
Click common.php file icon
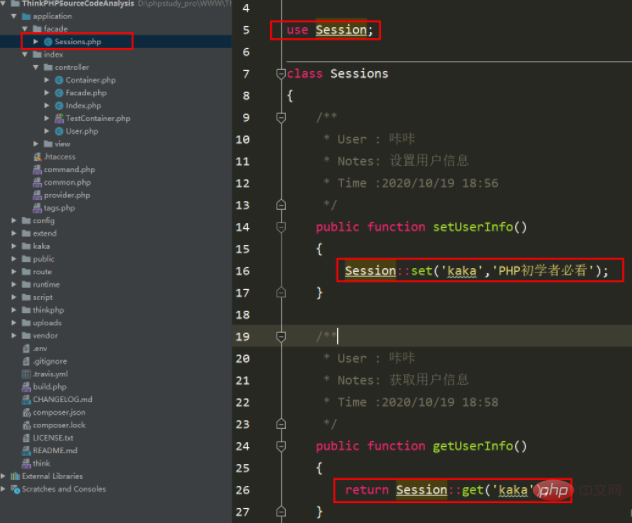pos(37,182)
